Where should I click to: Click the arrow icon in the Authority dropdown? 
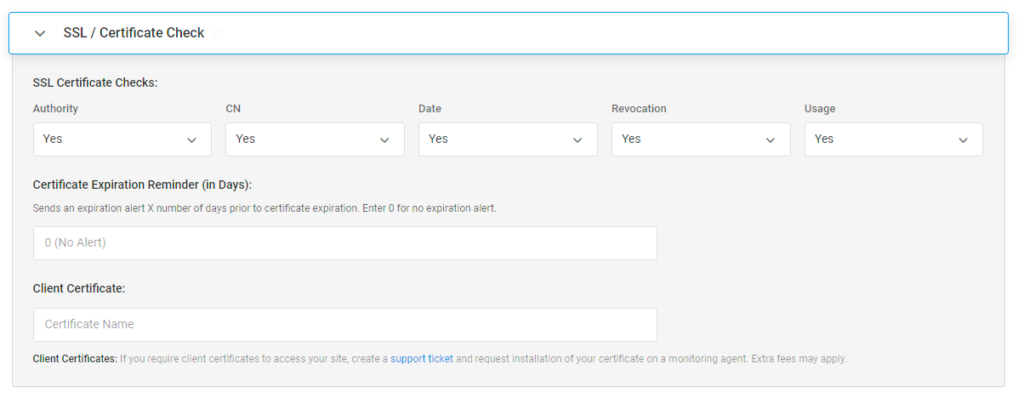point(192,140)
